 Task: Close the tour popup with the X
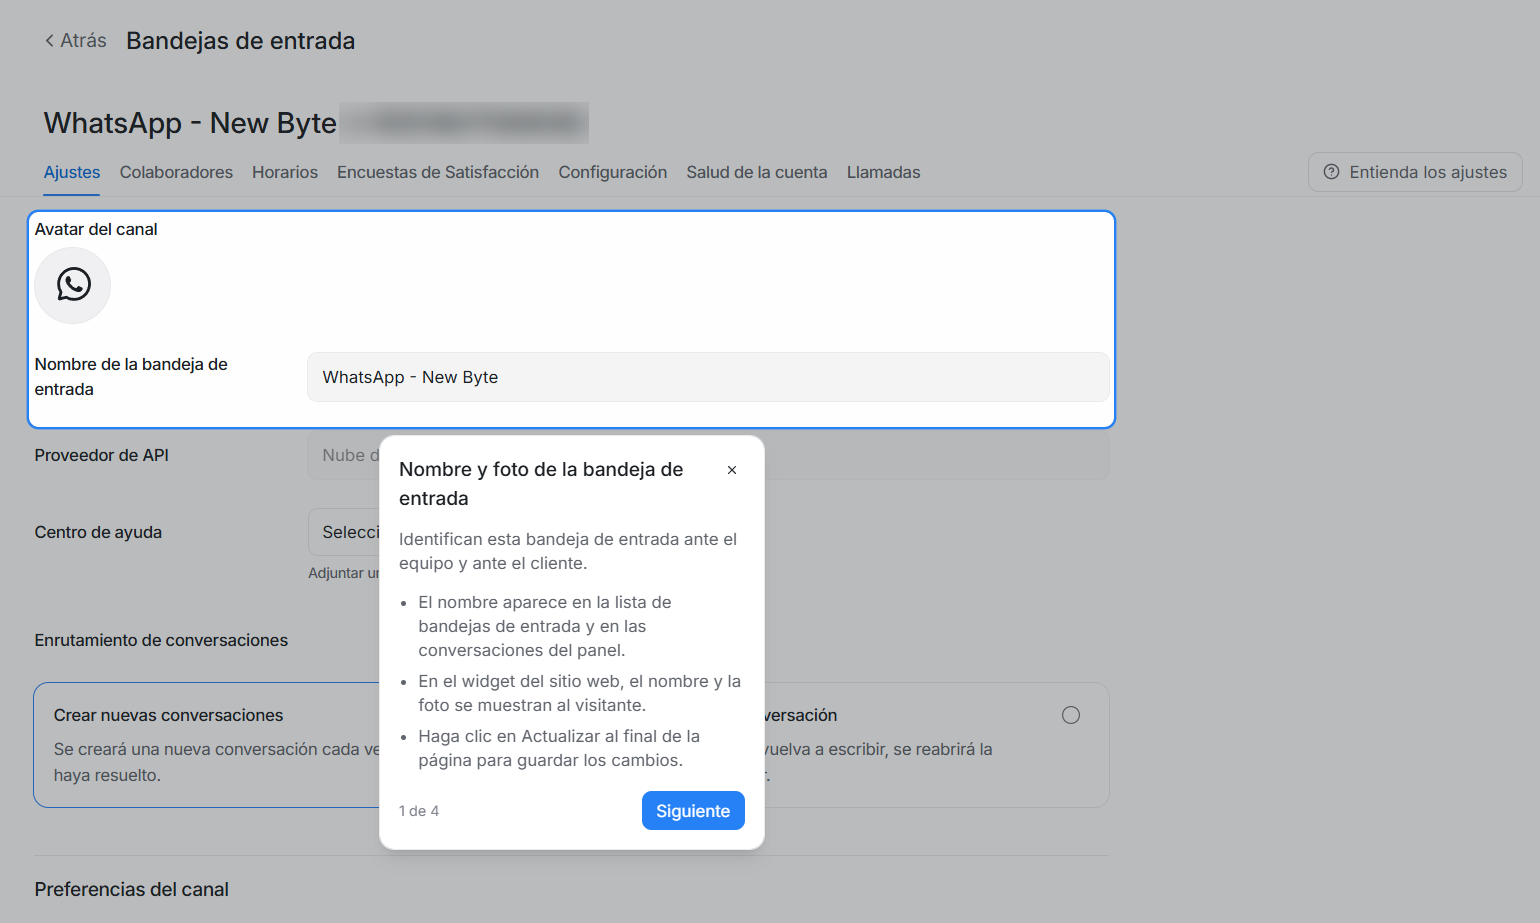[x=732, y=470]
